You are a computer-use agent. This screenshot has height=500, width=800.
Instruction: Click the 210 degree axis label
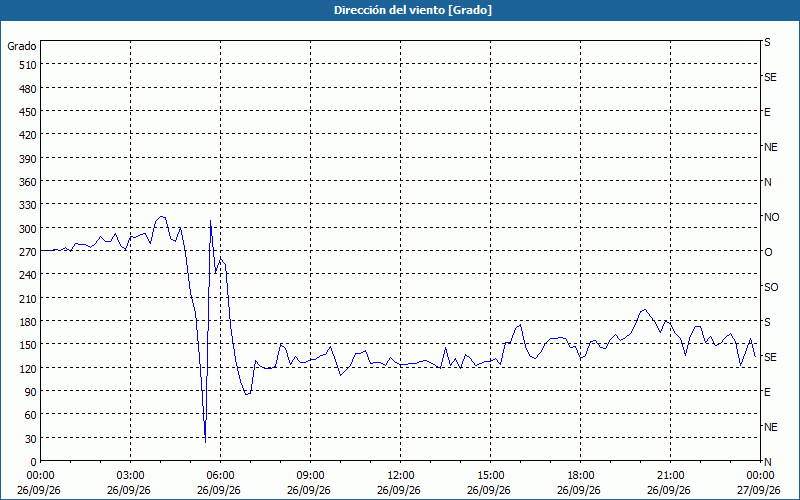click(x=28, y=298)
